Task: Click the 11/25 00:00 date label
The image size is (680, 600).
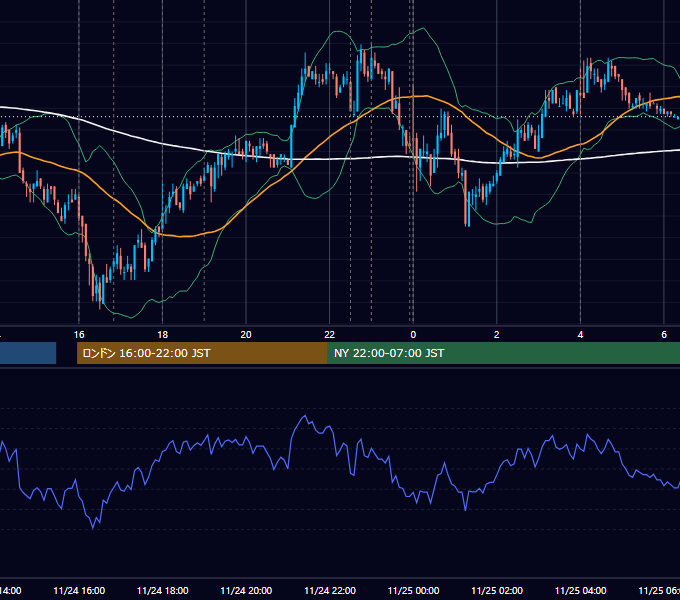Action: [x=413, y=590]
